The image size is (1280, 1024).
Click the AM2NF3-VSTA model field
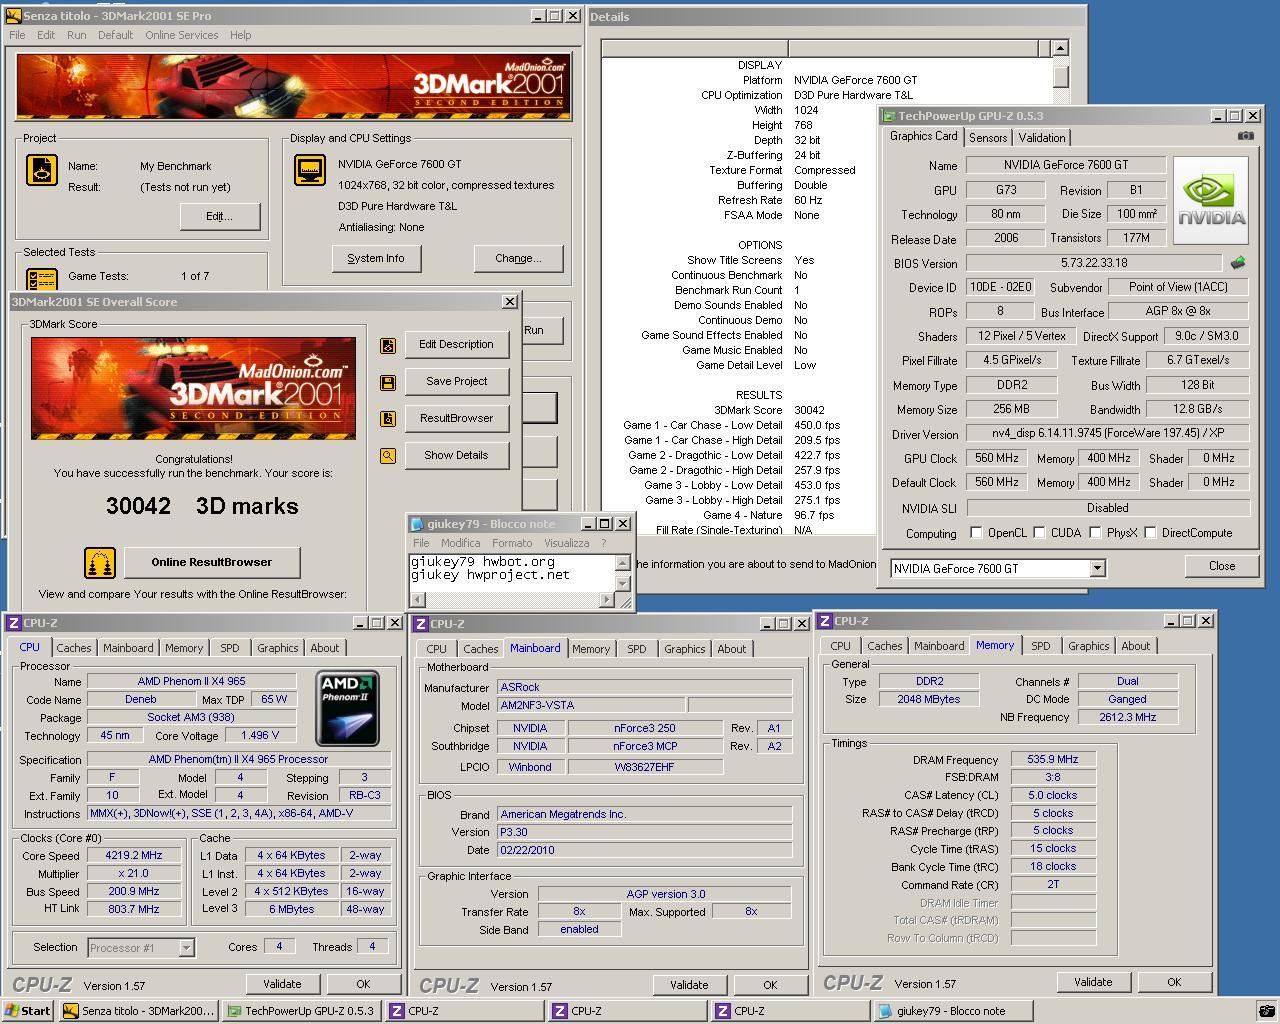point(591,706)
